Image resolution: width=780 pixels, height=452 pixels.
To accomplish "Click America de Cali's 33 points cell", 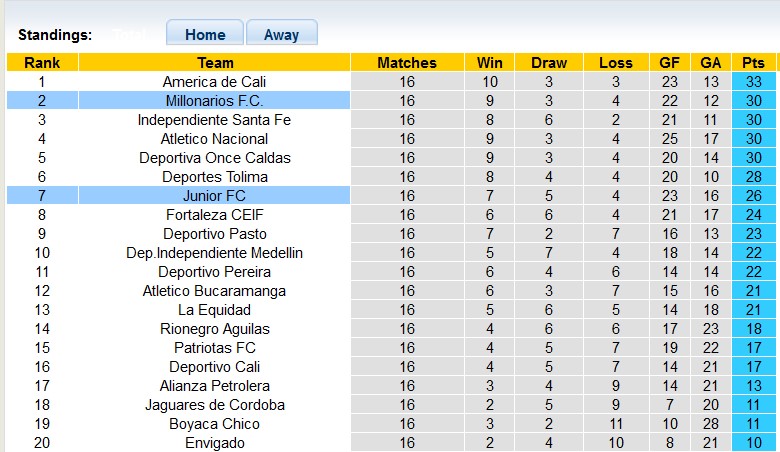I will (x=753, y=82).
